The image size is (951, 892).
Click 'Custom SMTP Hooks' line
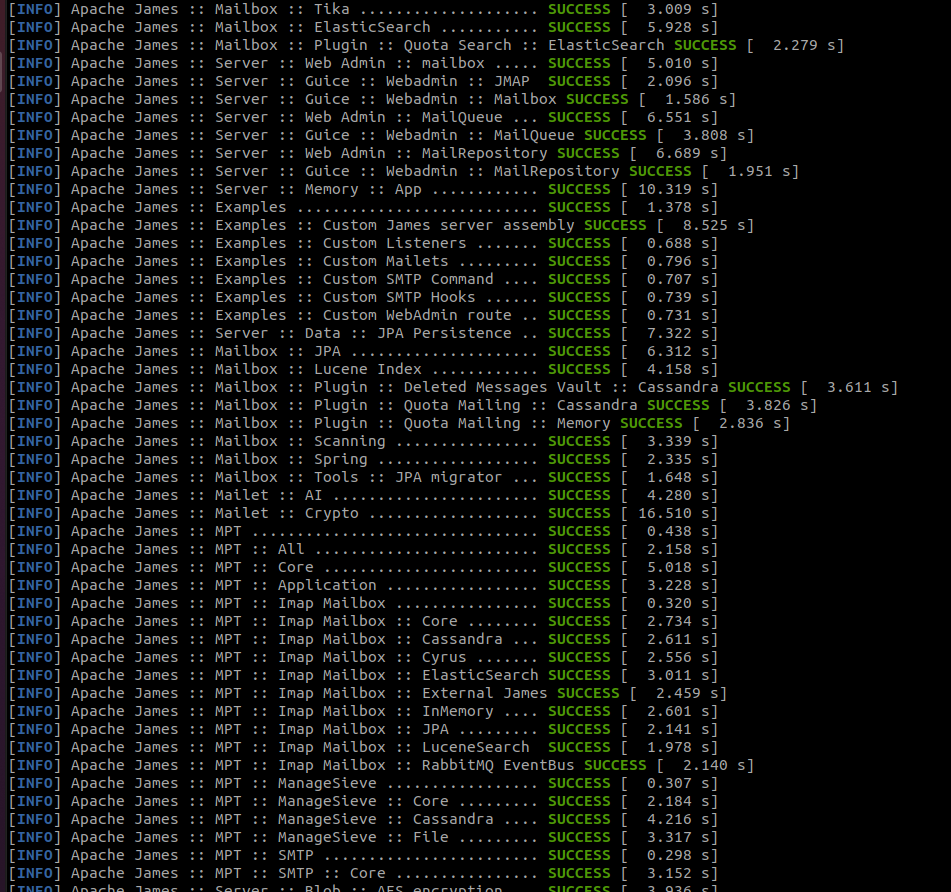coord(363,297)
